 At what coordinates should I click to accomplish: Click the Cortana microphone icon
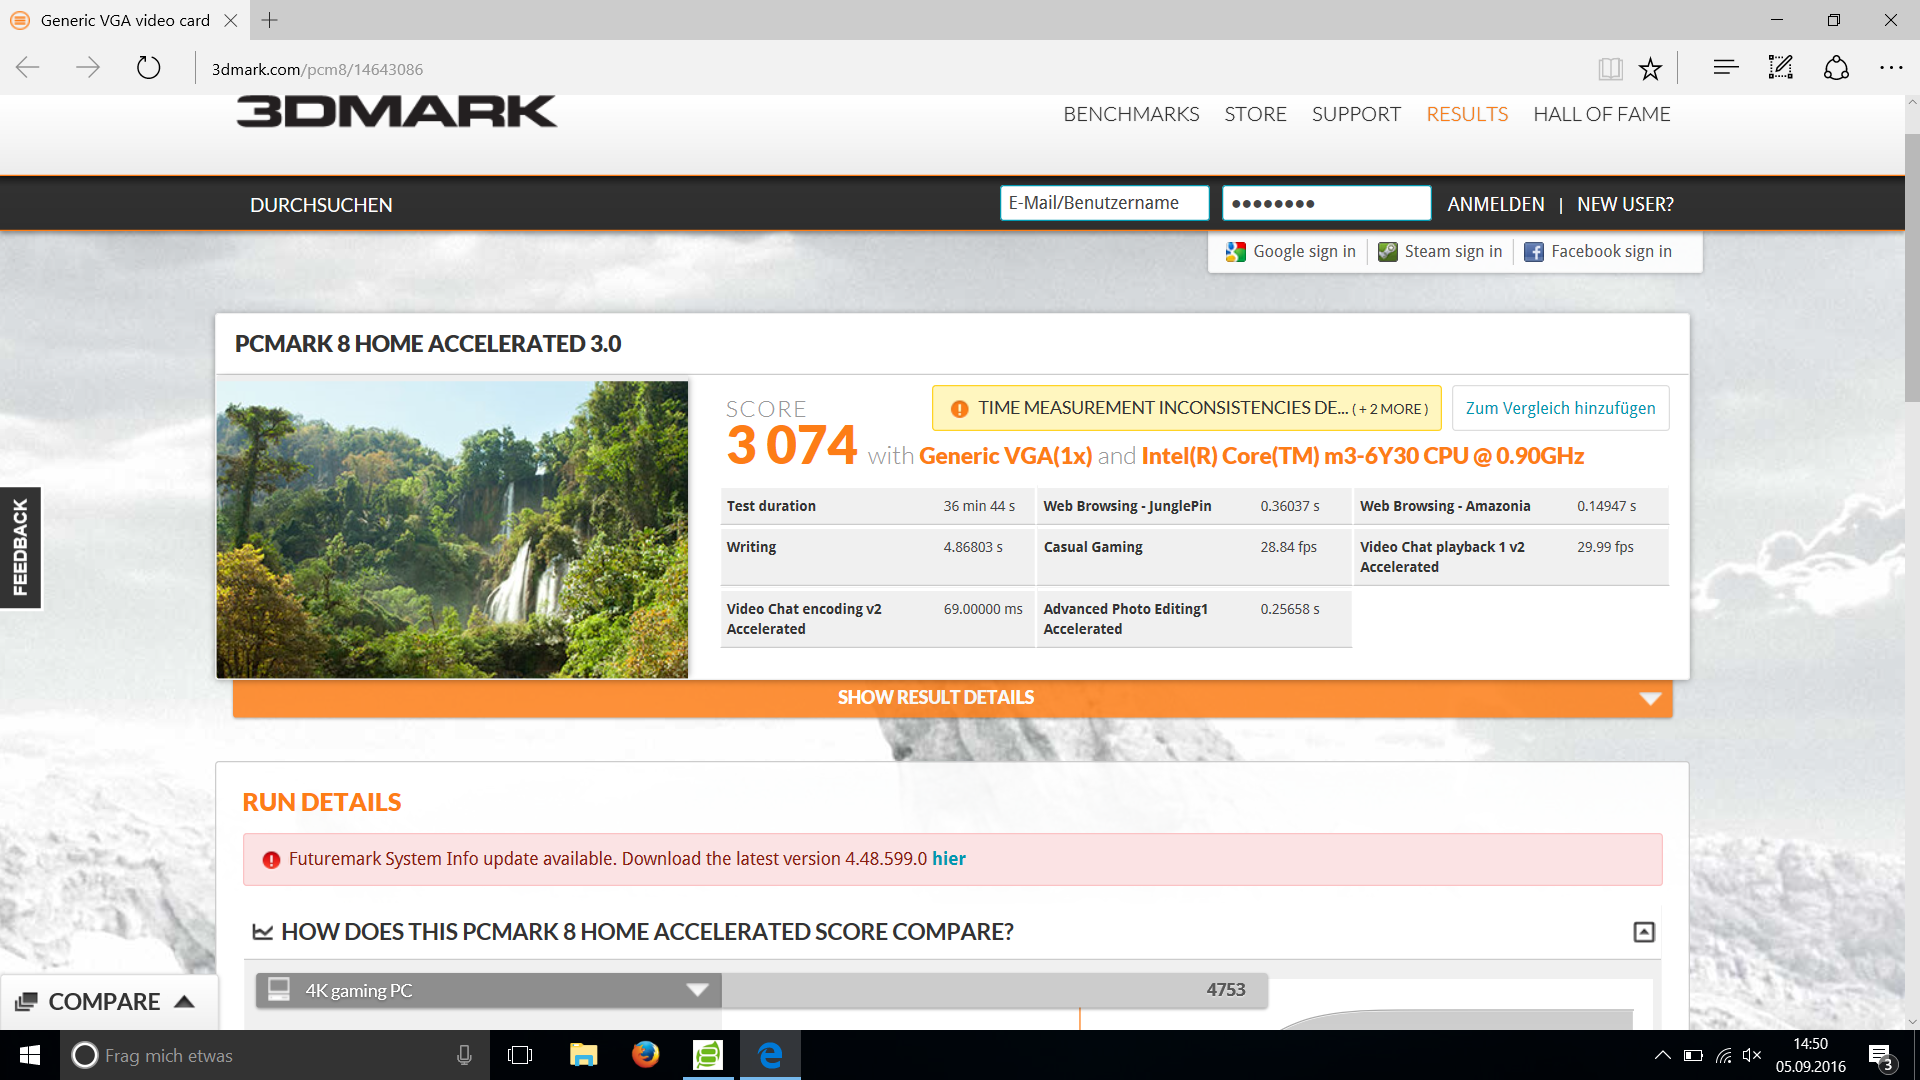click(464, 1055)
